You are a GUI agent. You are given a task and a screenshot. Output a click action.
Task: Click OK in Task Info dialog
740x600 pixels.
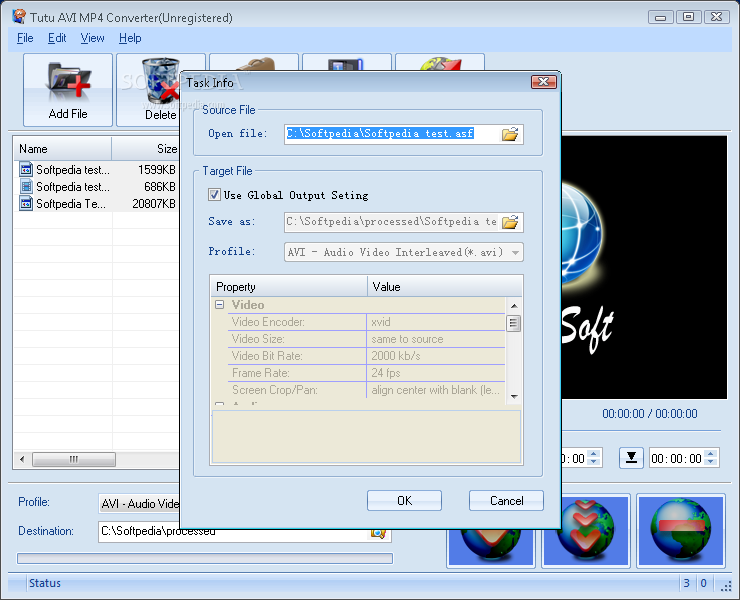click(404, 500)
